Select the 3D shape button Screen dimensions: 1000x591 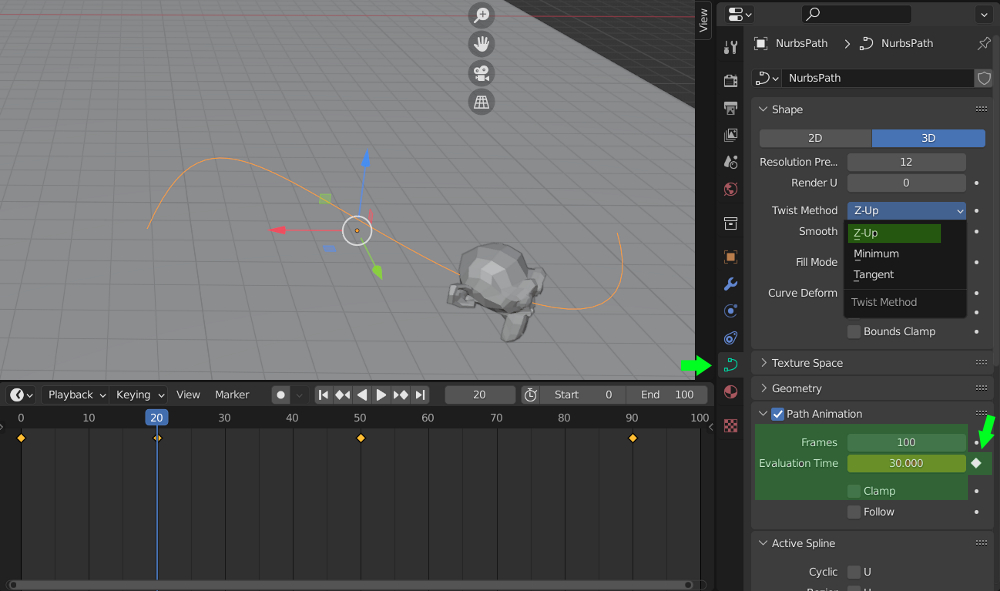pyautogui.click(x=928, y=138)
